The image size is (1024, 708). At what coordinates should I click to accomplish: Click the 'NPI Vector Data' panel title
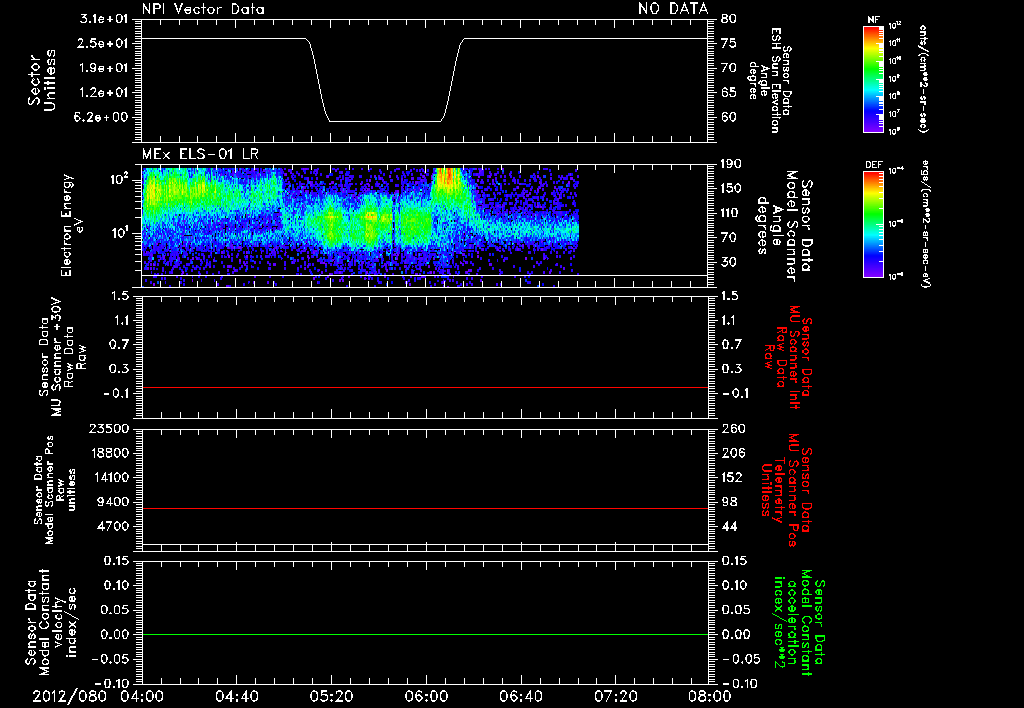tap(203, 9)
